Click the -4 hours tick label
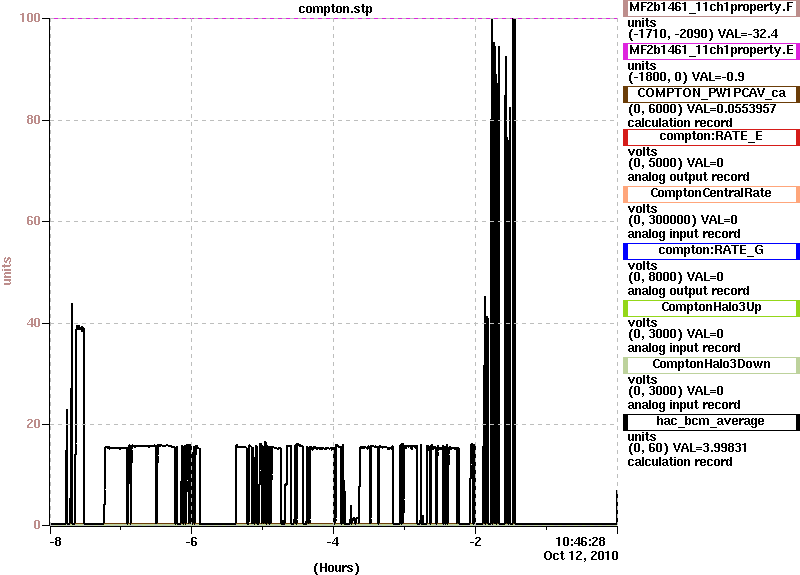 (x=333, y=541)
